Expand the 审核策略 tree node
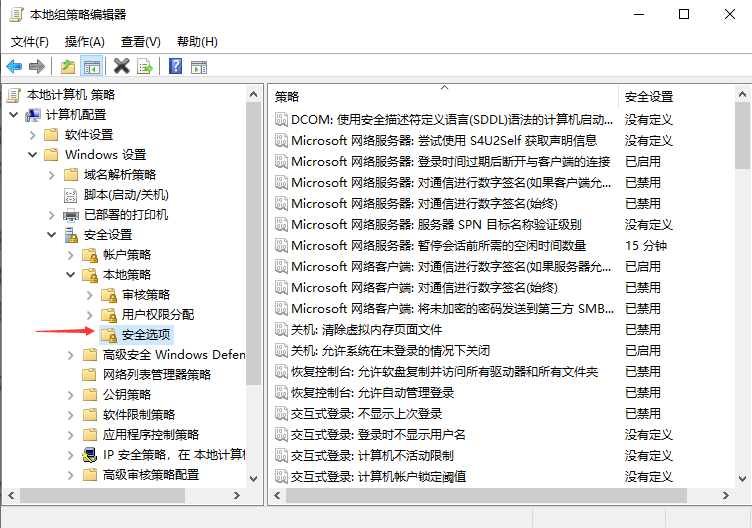Viewport: 752px width, 528px height. [89, 294]
